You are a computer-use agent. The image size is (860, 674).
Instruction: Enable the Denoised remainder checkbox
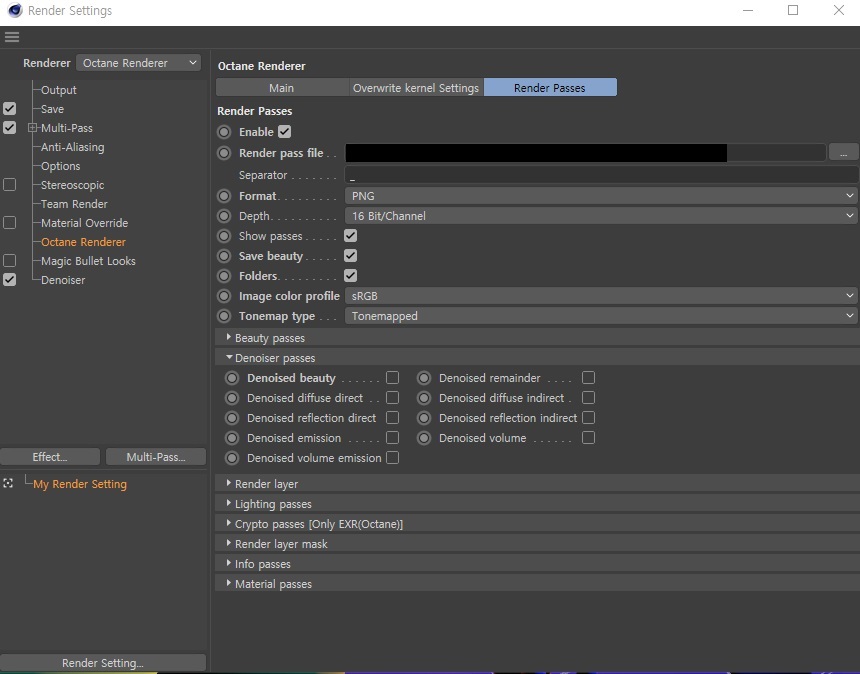pyautogui.click(x=589, y=378)
